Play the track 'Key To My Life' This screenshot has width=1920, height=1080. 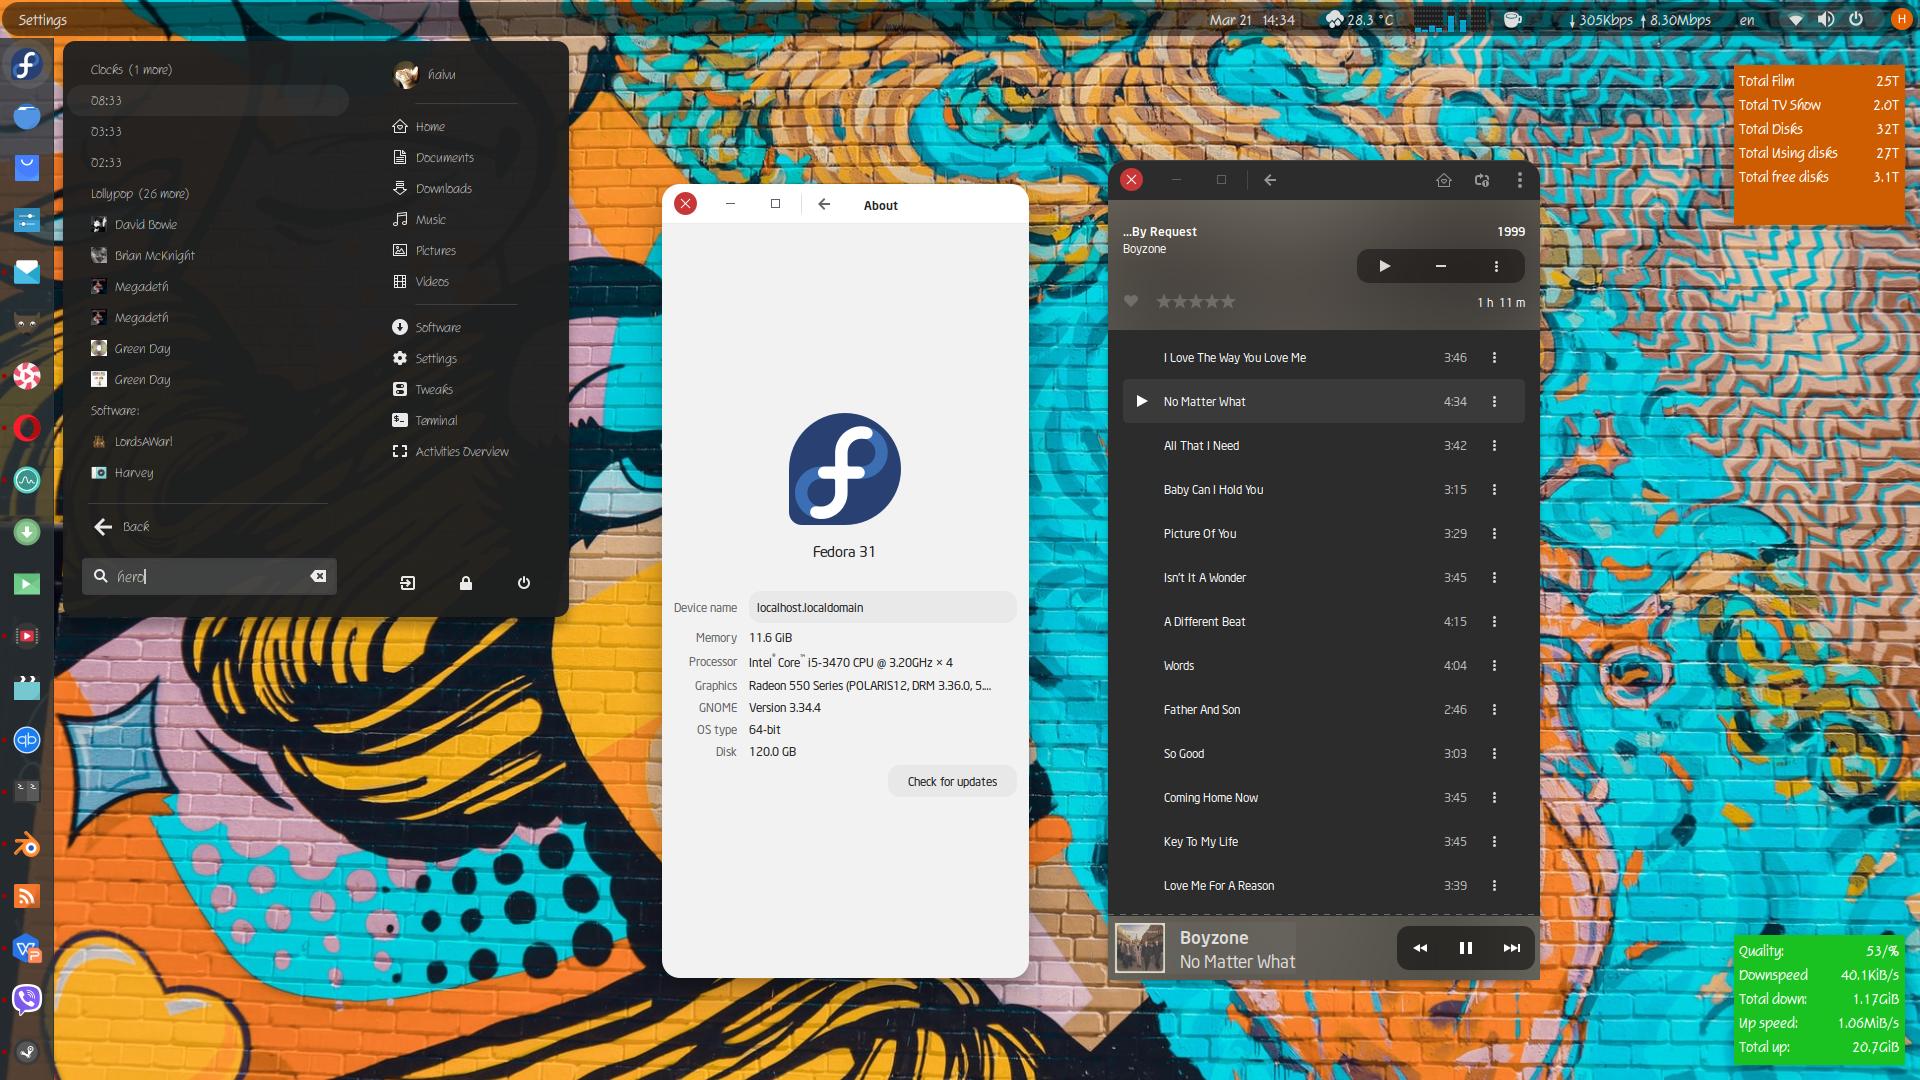click(1323, 842)
